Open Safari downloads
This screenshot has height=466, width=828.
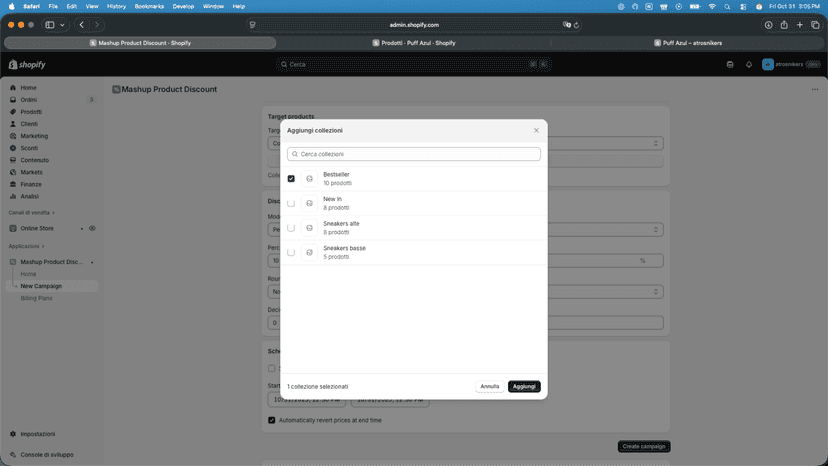coord(768,25)
